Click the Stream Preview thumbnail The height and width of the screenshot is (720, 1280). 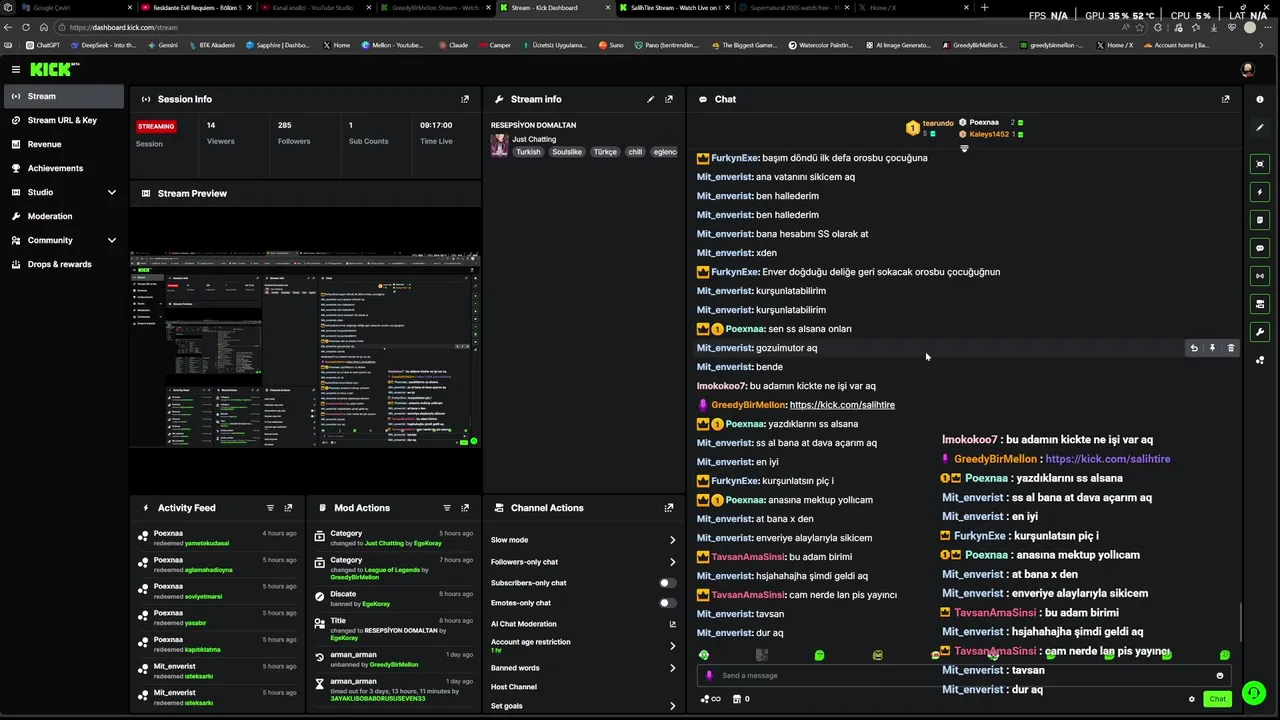point(306,349)
